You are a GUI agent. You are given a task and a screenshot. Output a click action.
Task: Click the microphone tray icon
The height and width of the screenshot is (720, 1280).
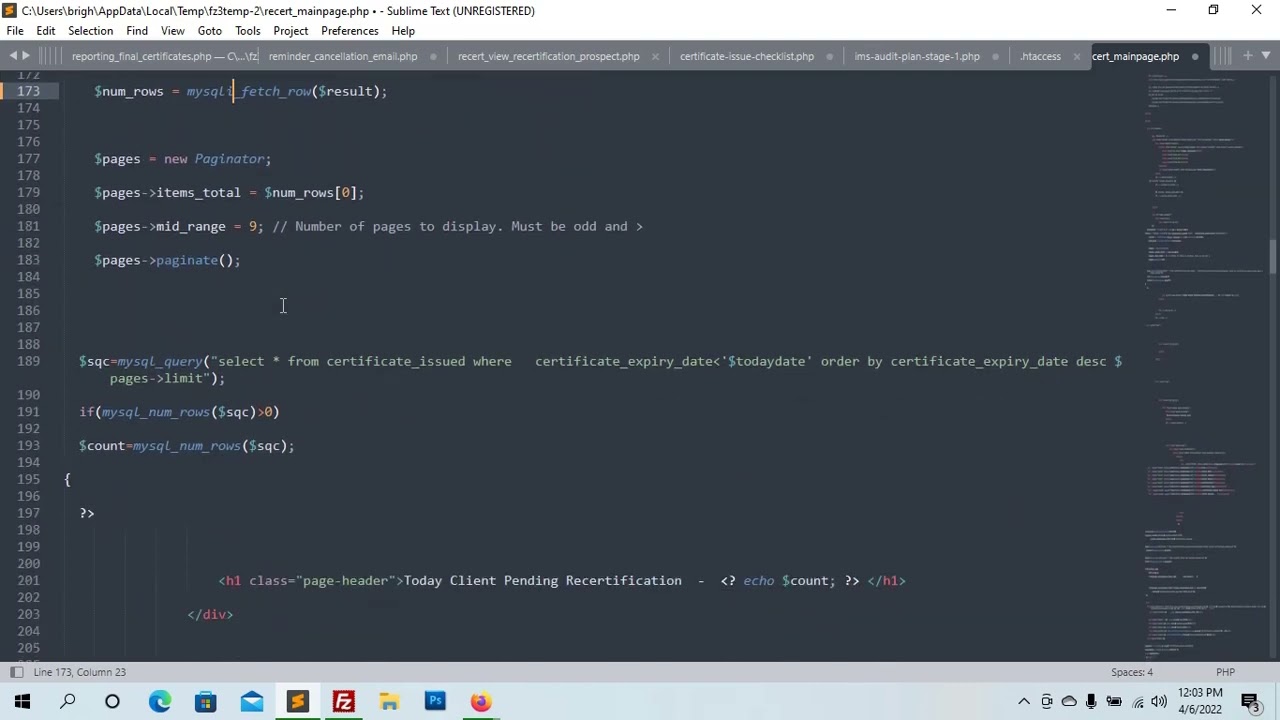pos(1091,702)
